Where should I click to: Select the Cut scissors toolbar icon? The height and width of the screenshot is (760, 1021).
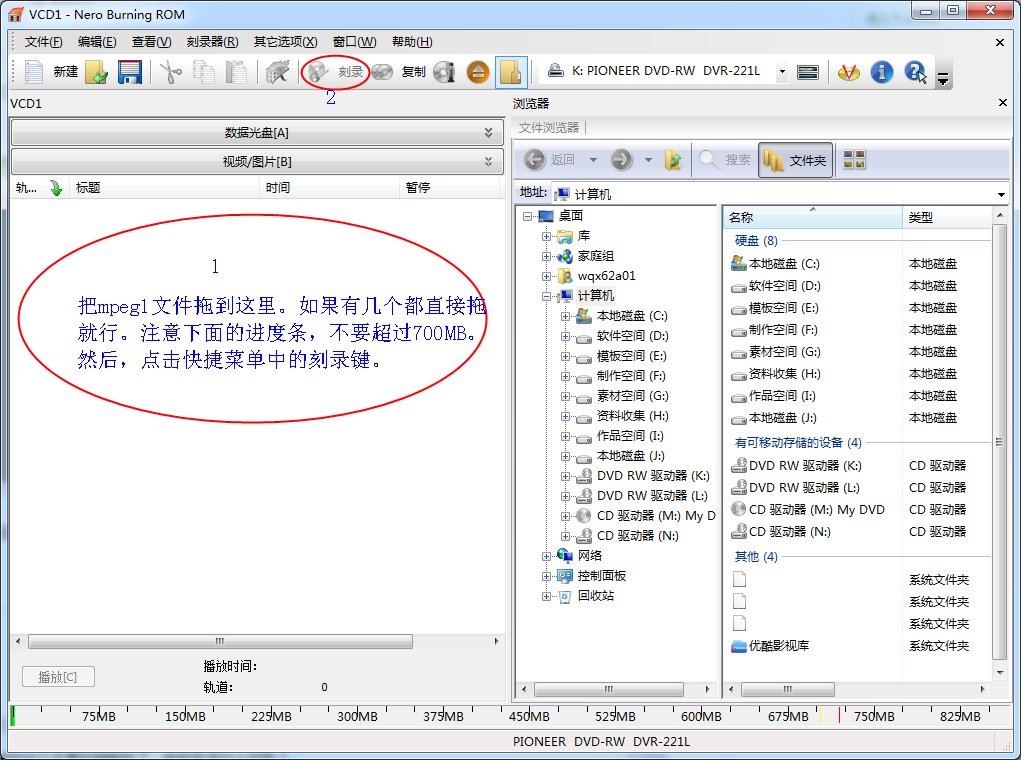click(170, 72)
